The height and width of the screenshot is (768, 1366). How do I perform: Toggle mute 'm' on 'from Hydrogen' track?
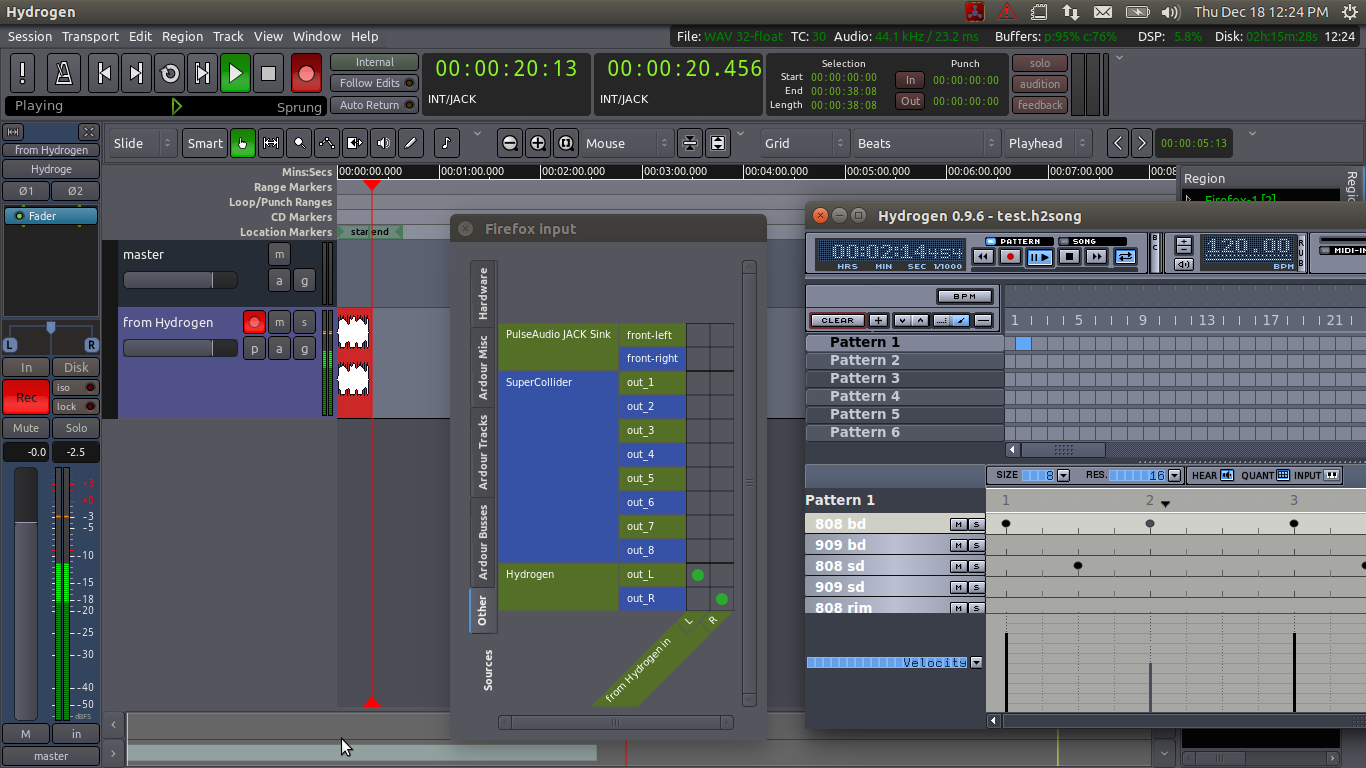[279, 322]
